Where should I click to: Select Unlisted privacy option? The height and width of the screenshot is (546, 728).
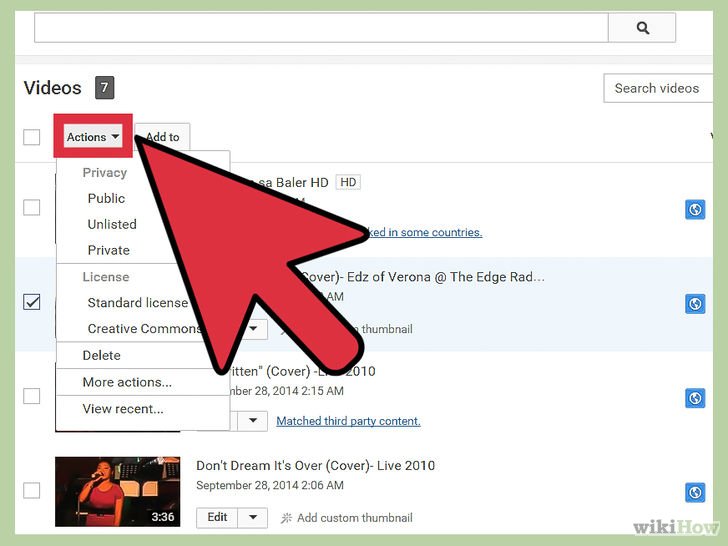pyautogui.click(x=112, y=224)
